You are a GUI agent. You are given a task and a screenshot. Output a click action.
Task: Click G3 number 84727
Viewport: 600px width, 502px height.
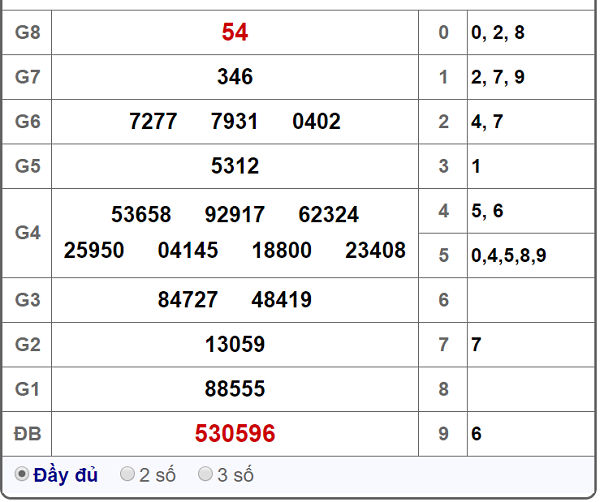[x=188, y=299]
